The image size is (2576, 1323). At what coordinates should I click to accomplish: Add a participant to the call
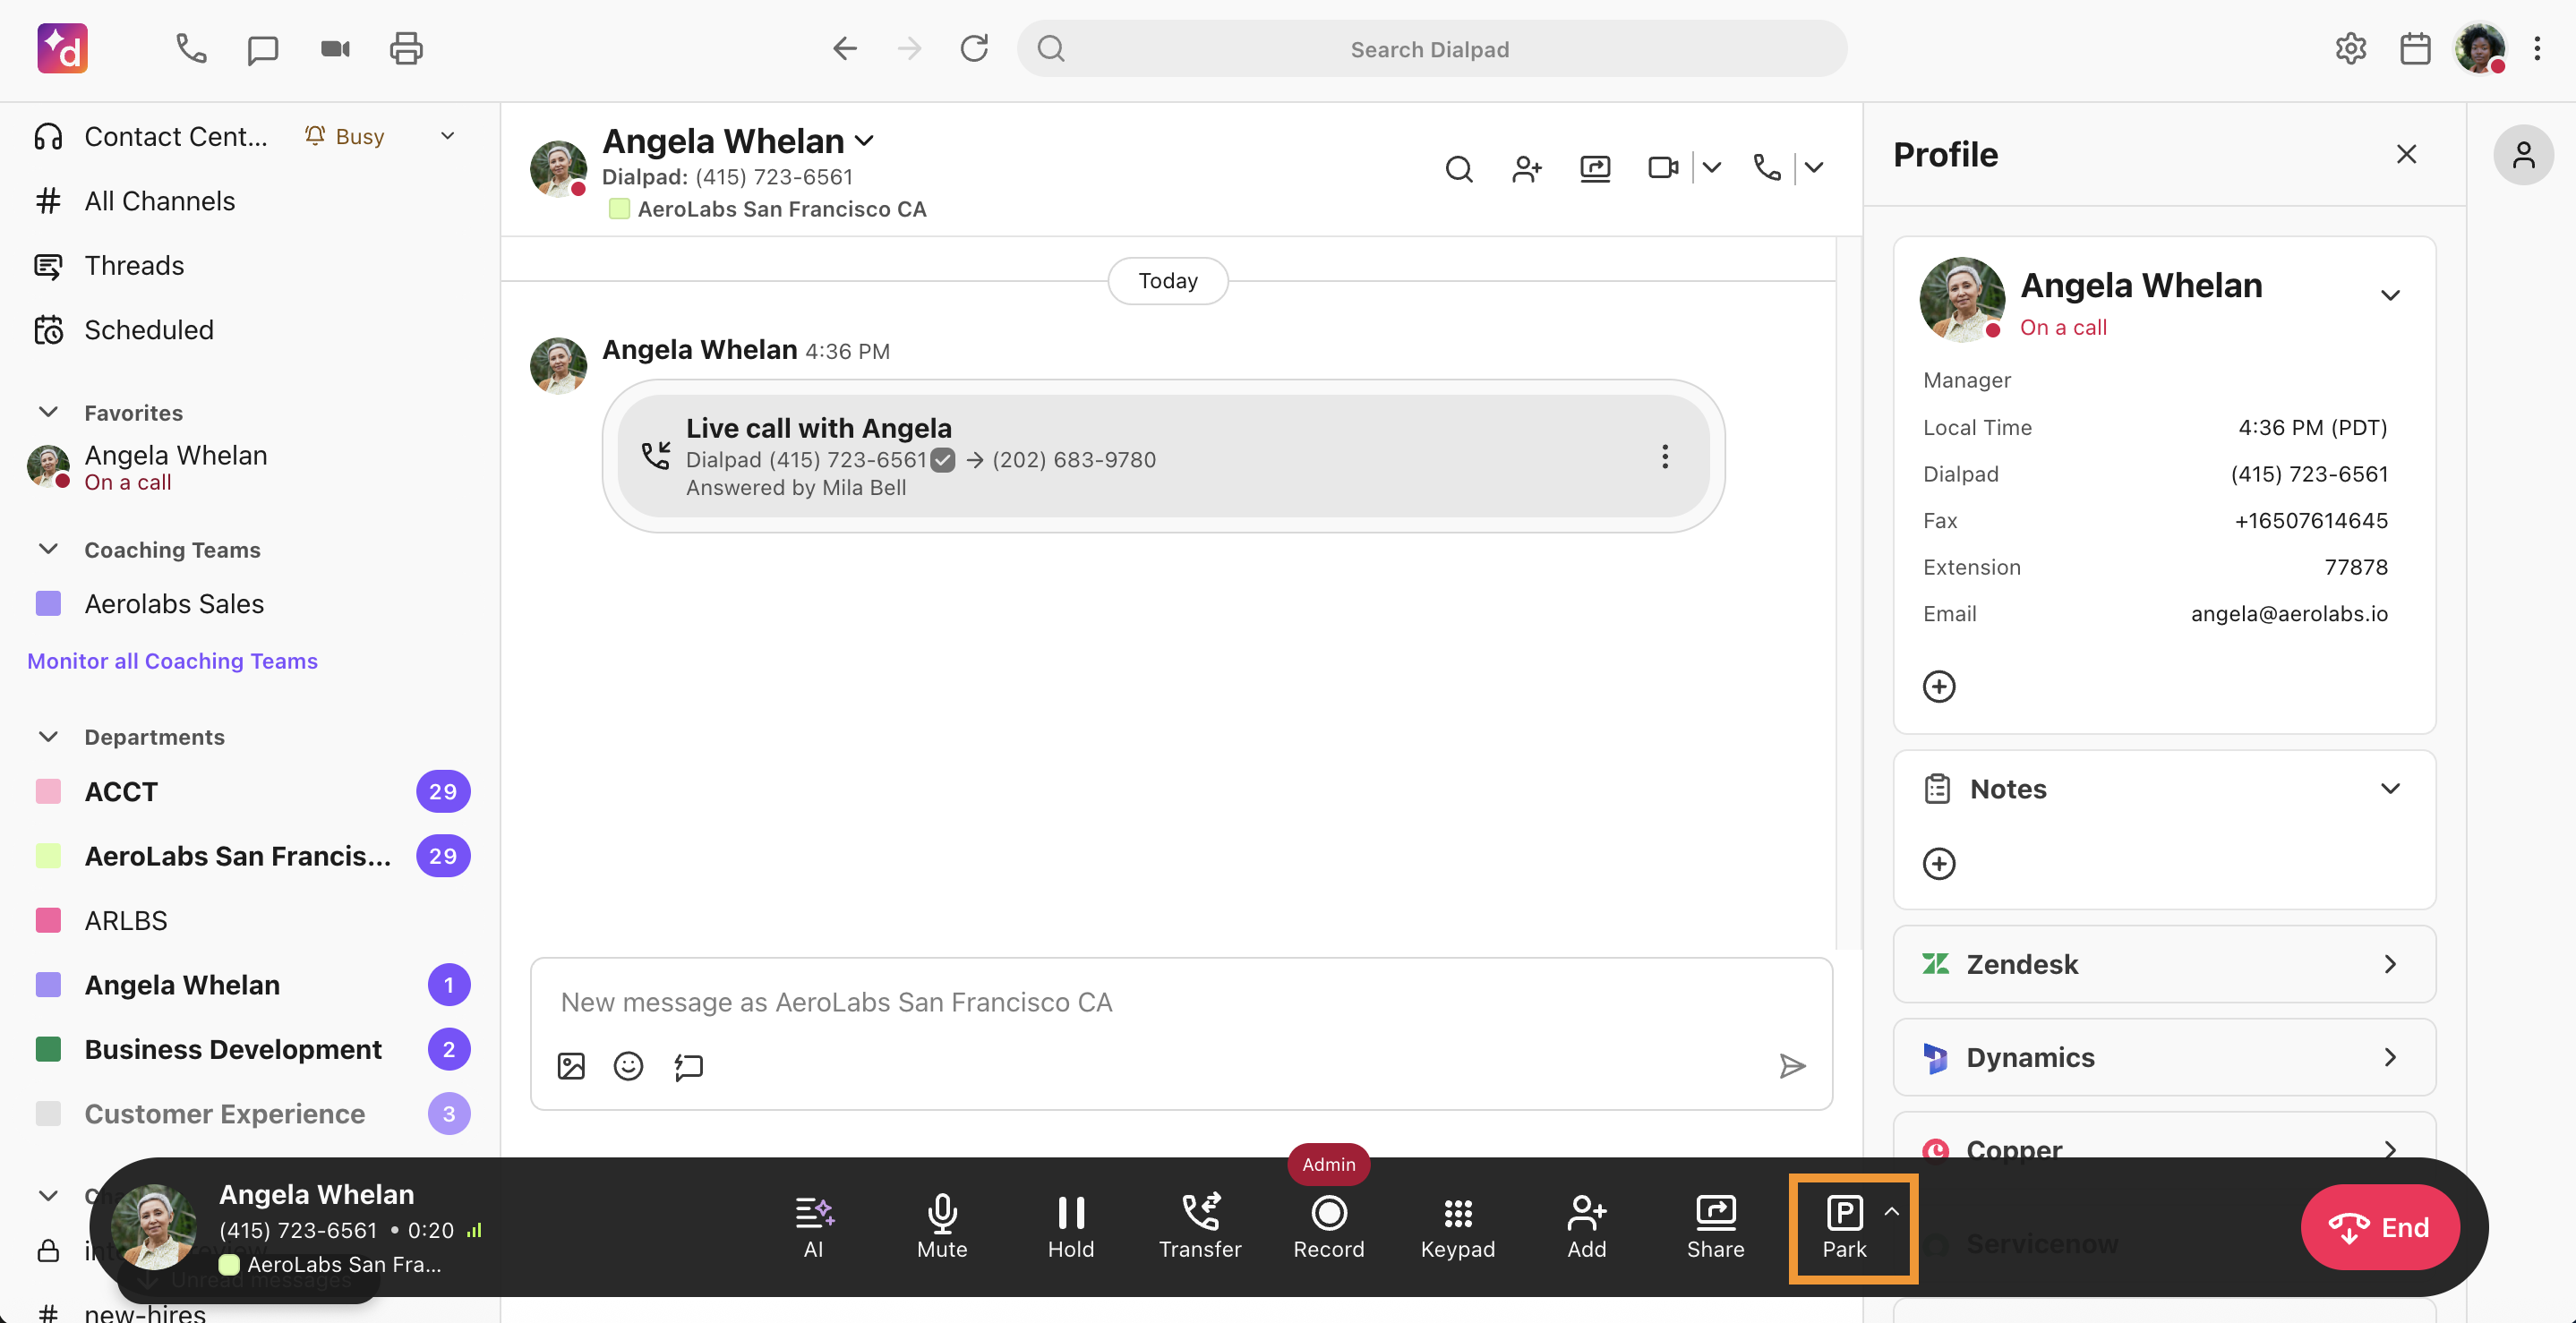coord(1587,1227)
